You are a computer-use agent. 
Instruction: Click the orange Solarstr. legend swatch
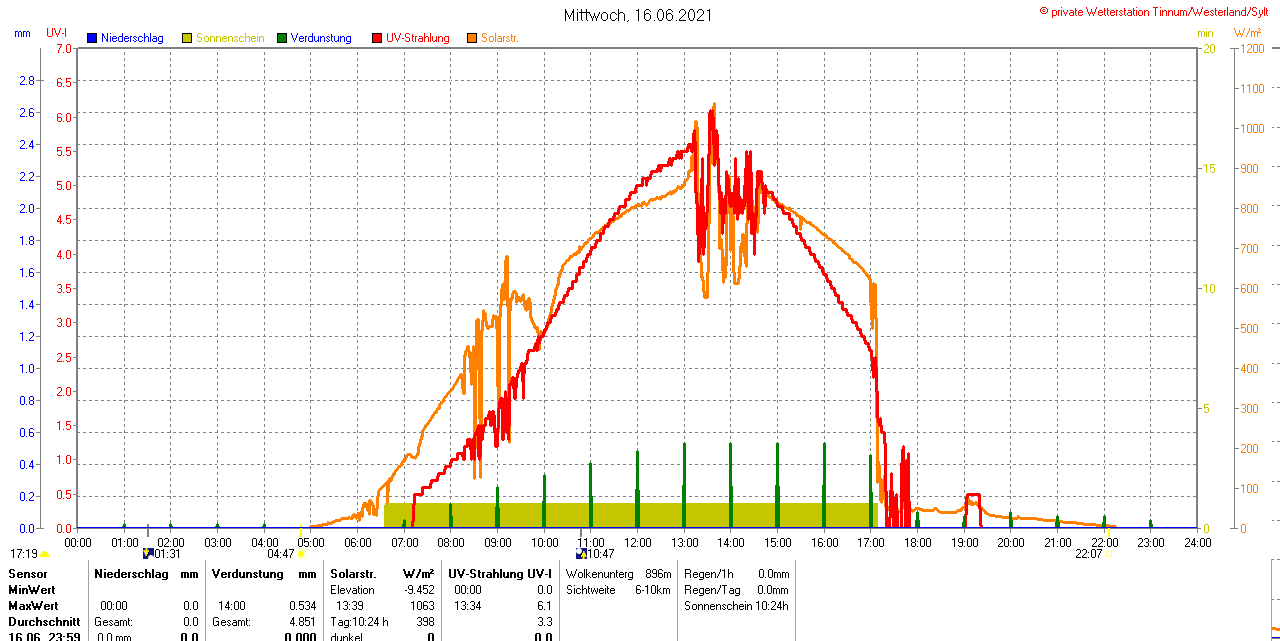(472, 38)
